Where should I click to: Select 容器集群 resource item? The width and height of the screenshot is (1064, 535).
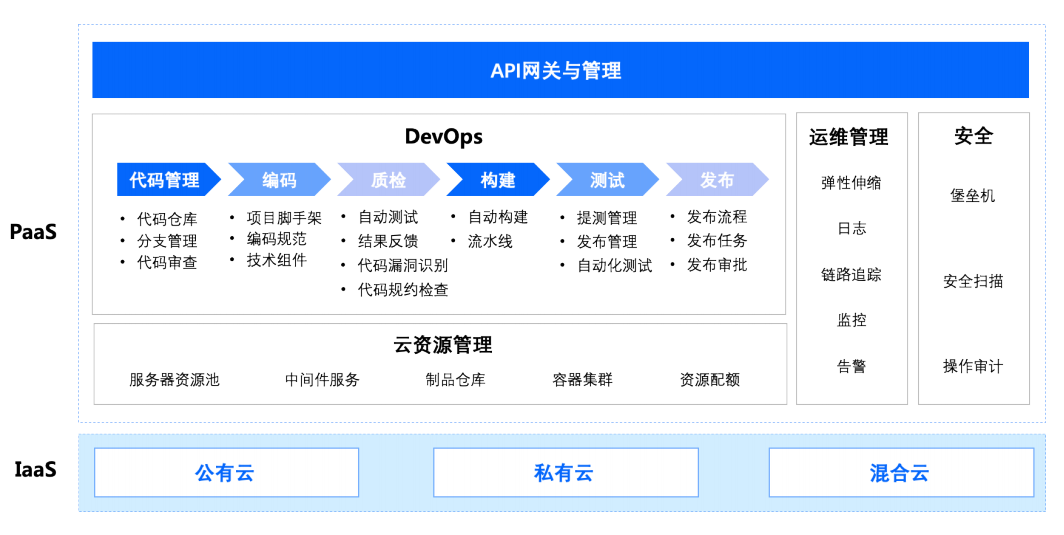[x=582, y=380]
